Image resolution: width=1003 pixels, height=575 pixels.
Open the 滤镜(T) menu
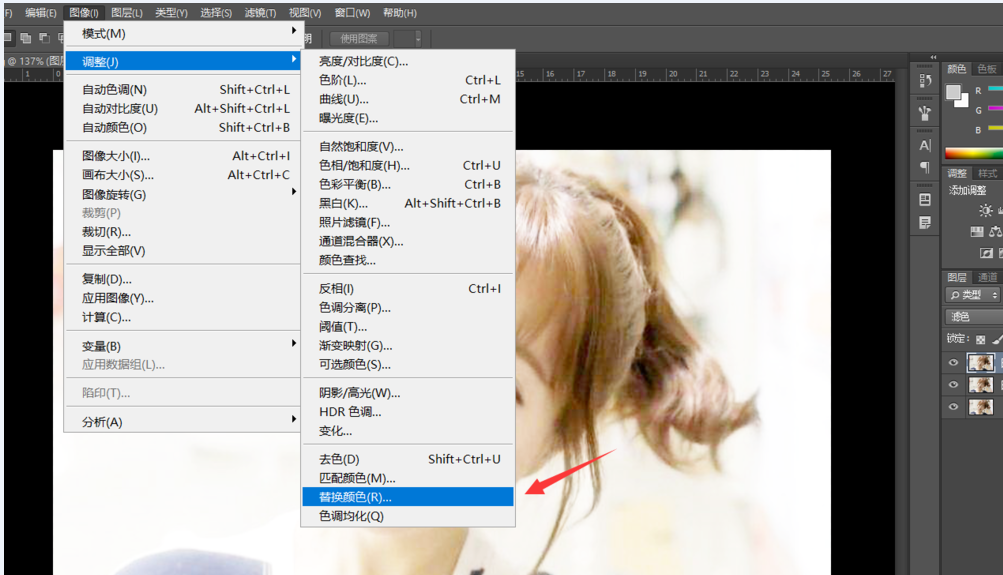click(260, 13)
